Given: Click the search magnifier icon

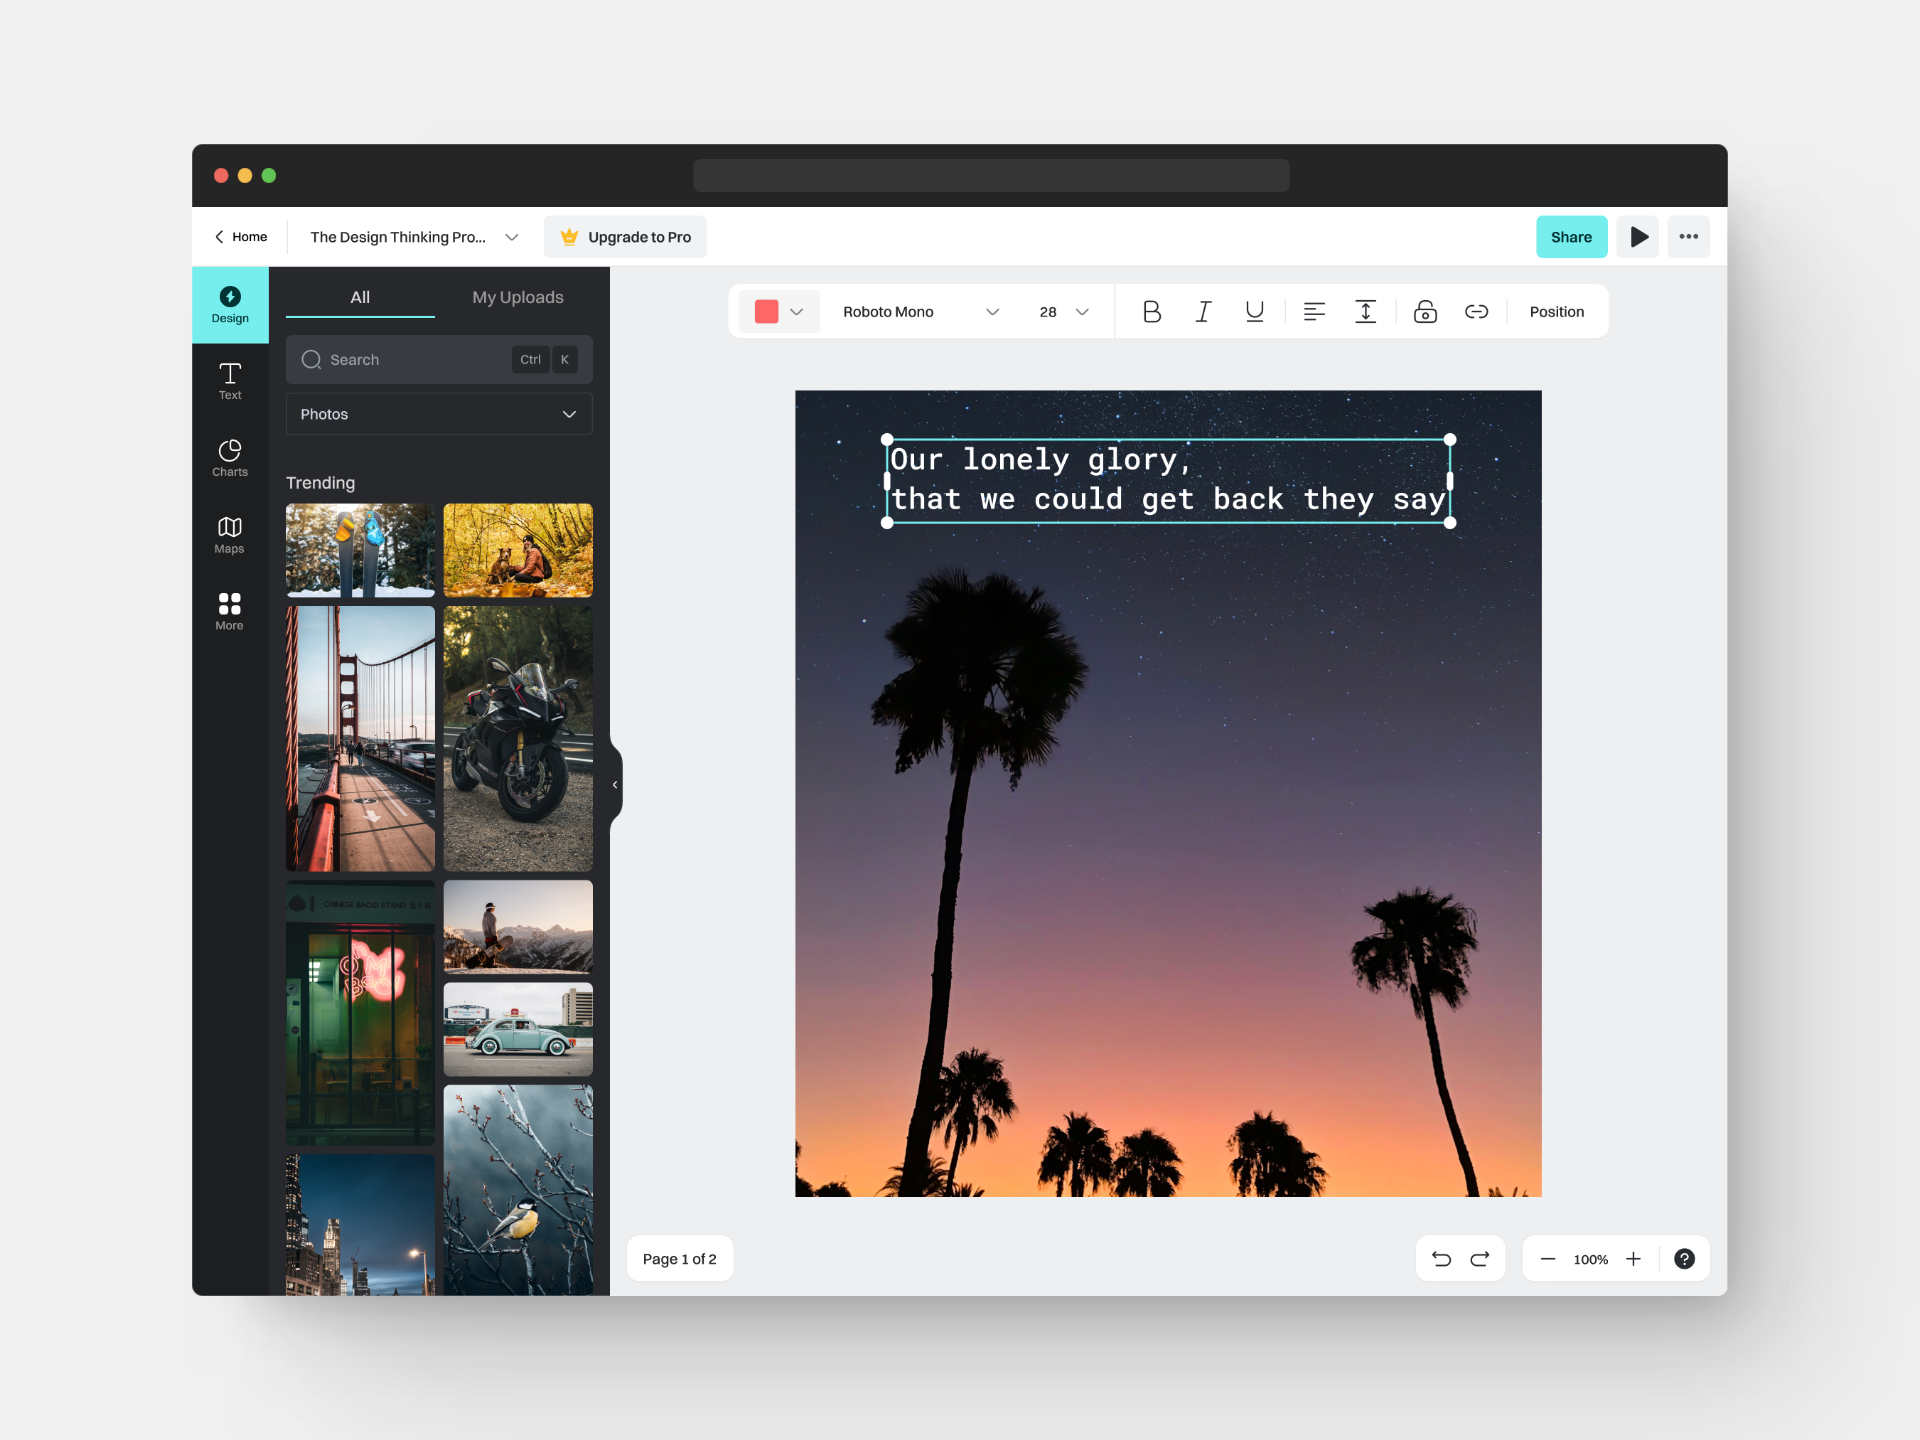Looking at the screenshot, I should click(311, 360).
